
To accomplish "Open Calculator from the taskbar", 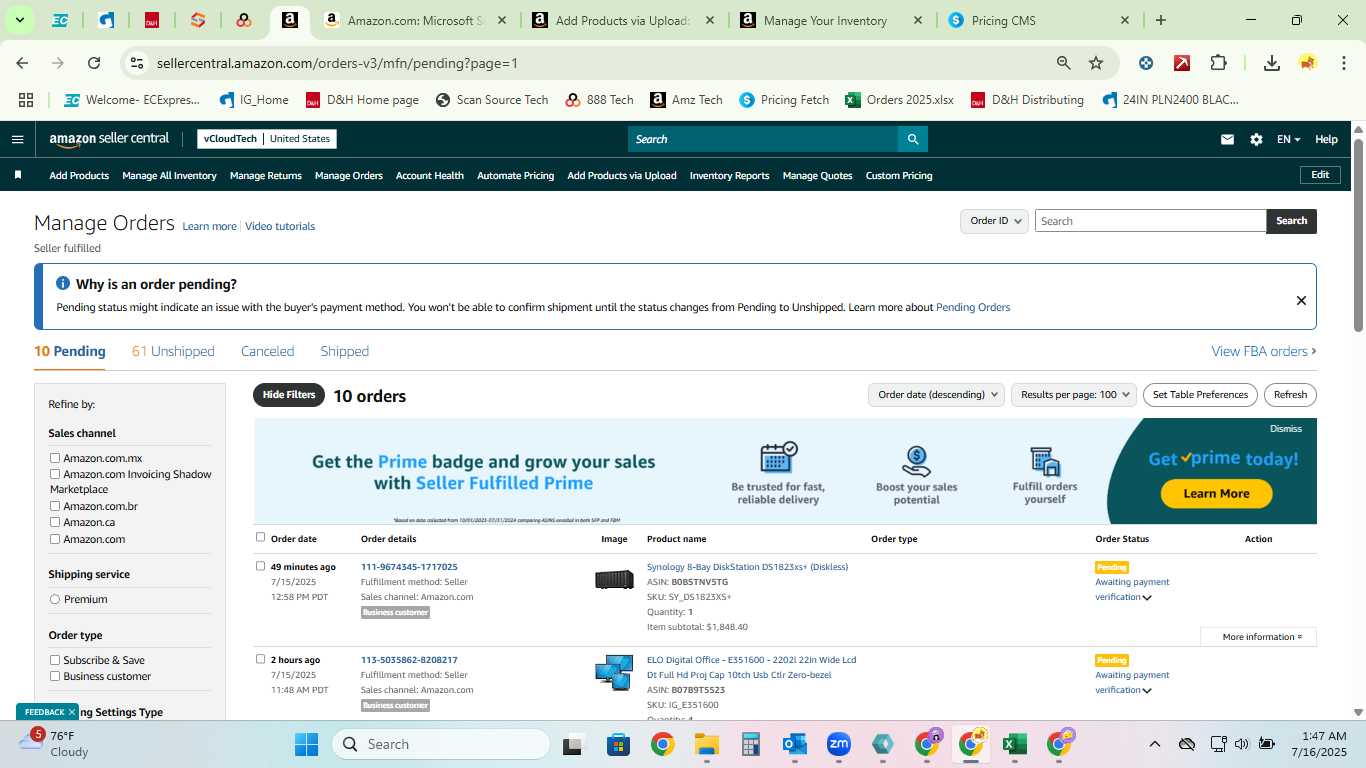I will (751, 744).
